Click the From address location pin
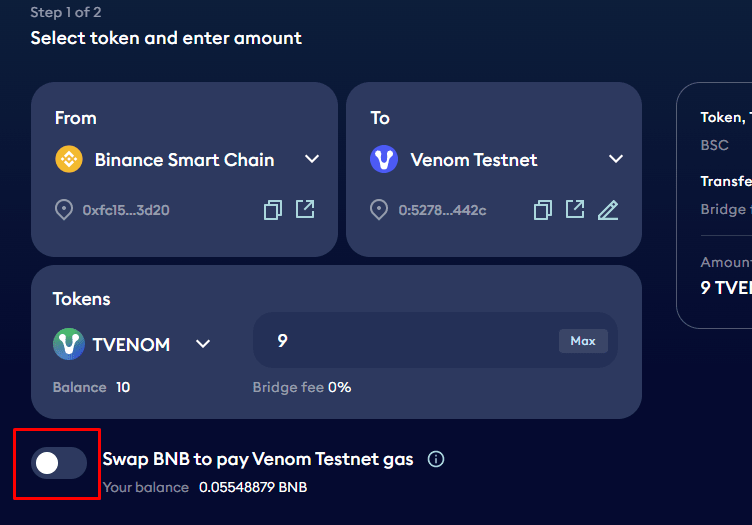The image size is (752, 525). (x=64, y=210)
